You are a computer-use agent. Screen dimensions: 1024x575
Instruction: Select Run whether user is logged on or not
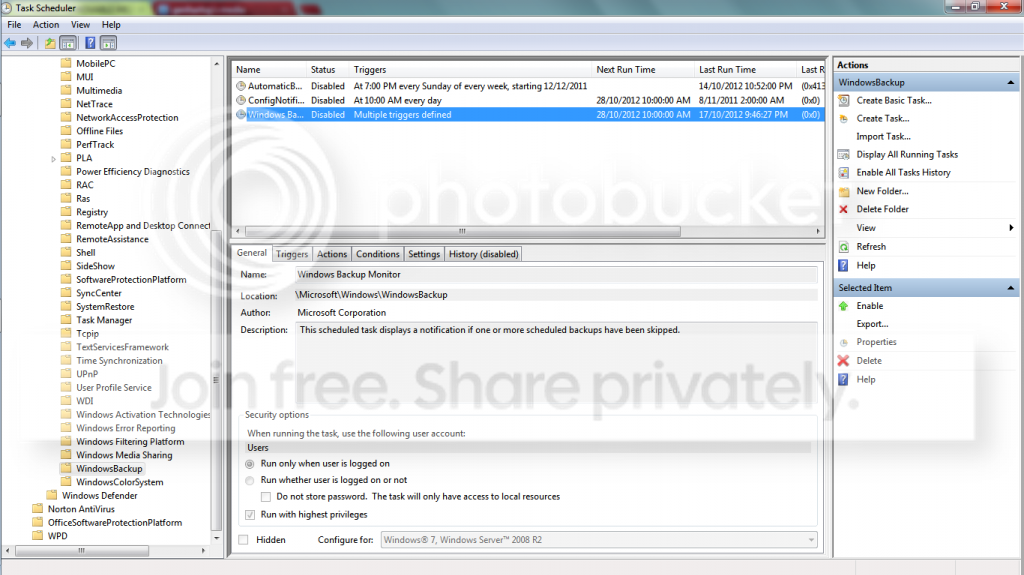(x=249, y=480)
